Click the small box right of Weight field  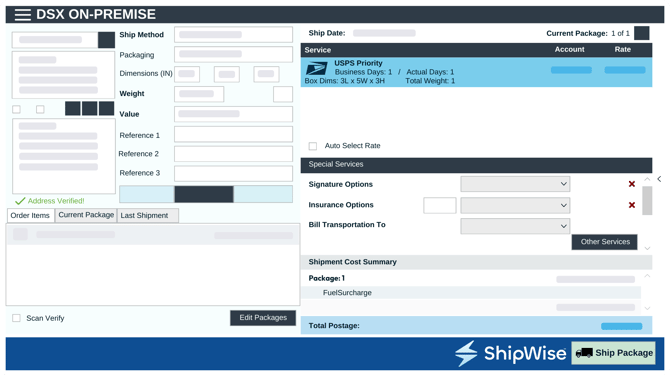coord(283,94)
